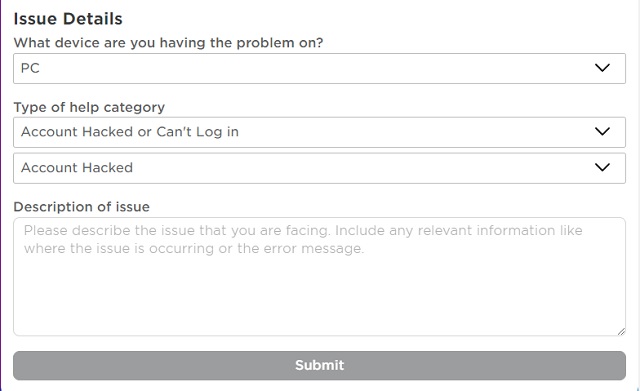Select the PC text in the device field

pyautogui.click(x=30, y=68)
